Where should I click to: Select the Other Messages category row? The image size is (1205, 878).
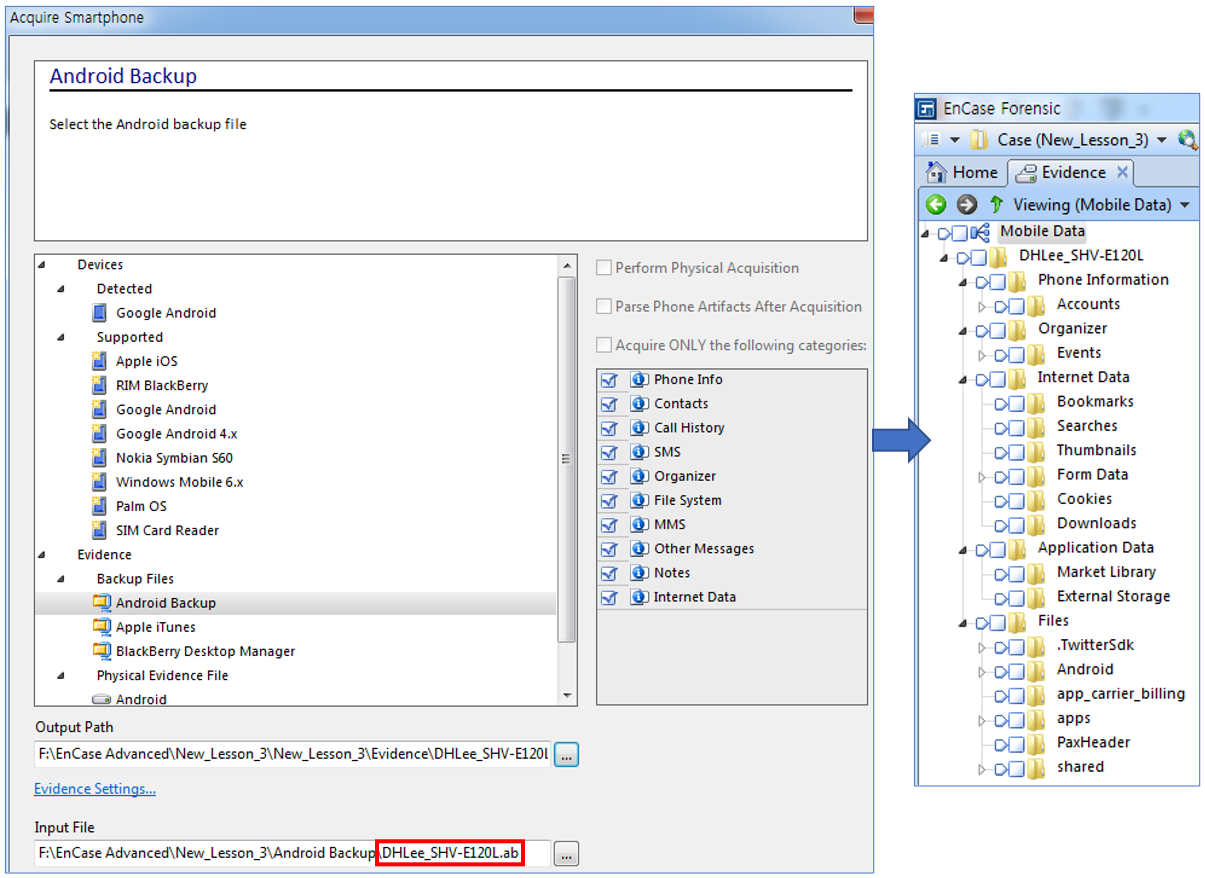(732, 548)
